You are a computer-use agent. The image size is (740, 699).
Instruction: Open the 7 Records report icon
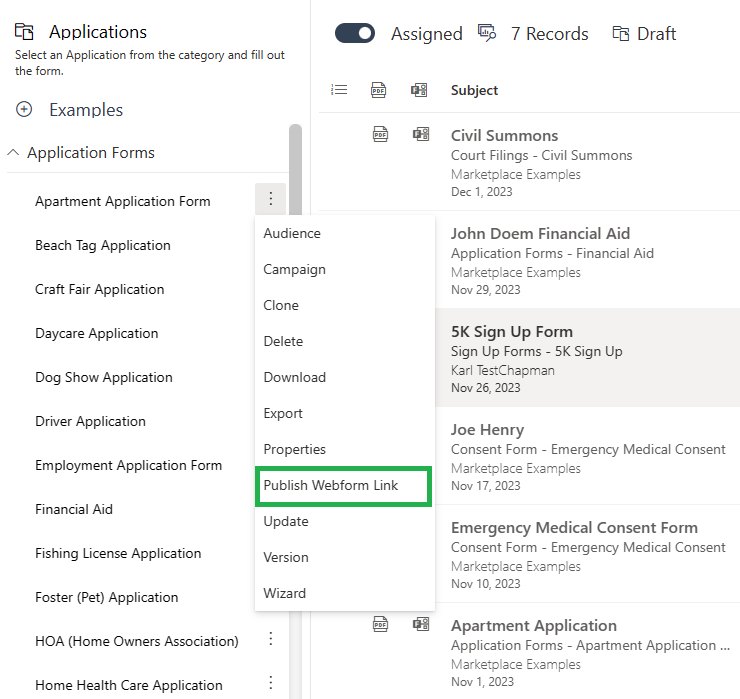pos(487,33)
